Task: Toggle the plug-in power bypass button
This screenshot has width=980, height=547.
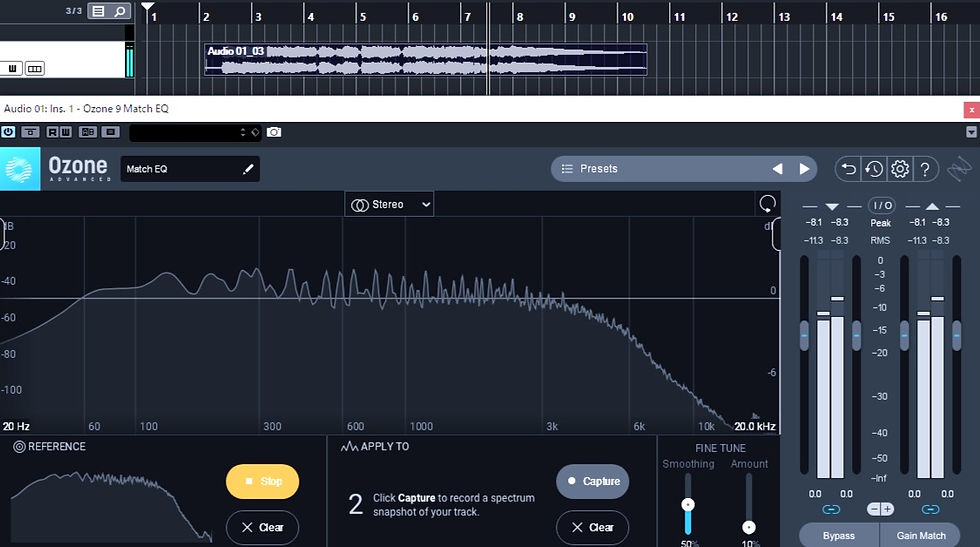Action: coord(8,132)
